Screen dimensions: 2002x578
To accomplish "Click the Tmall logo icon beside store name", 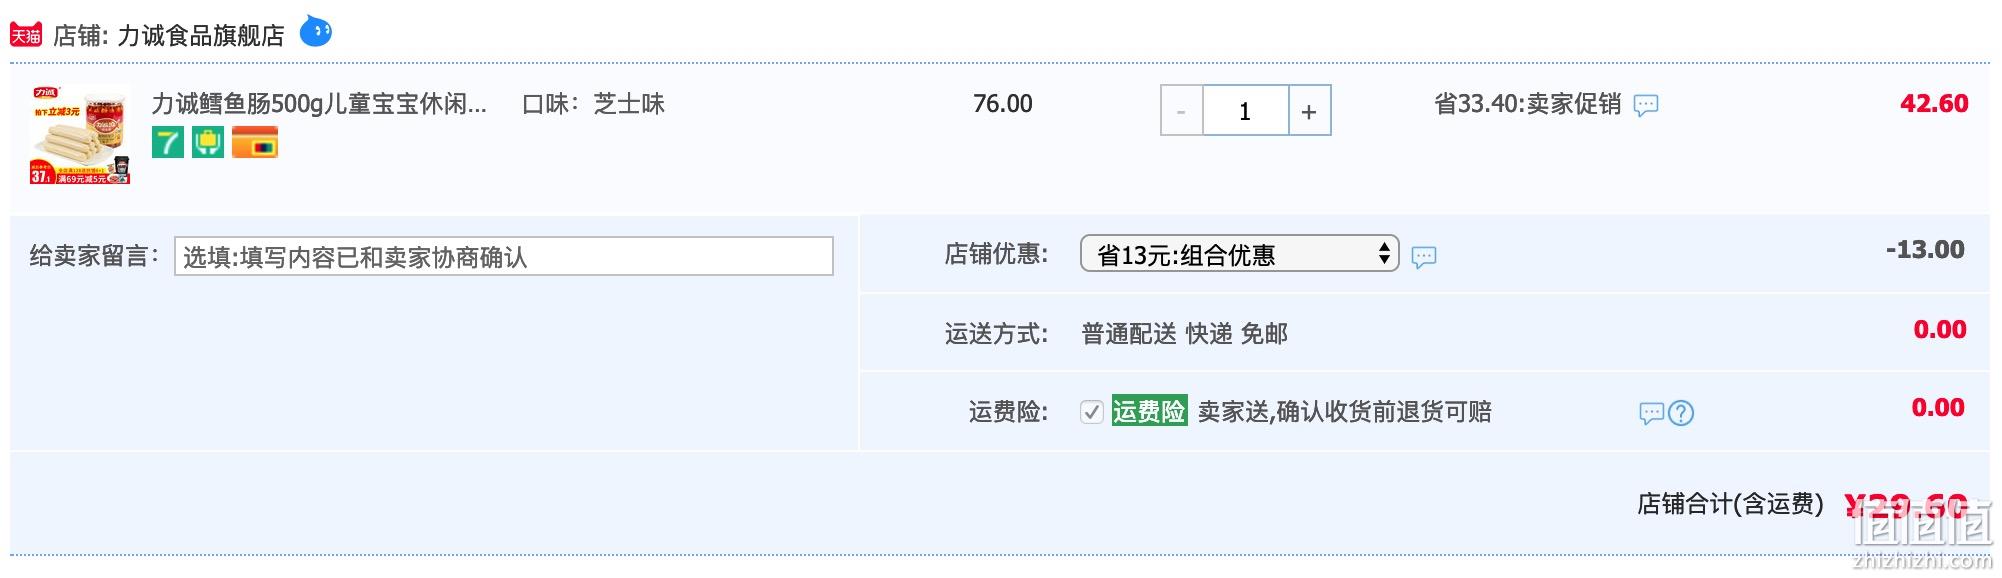I will coord(26,36).
